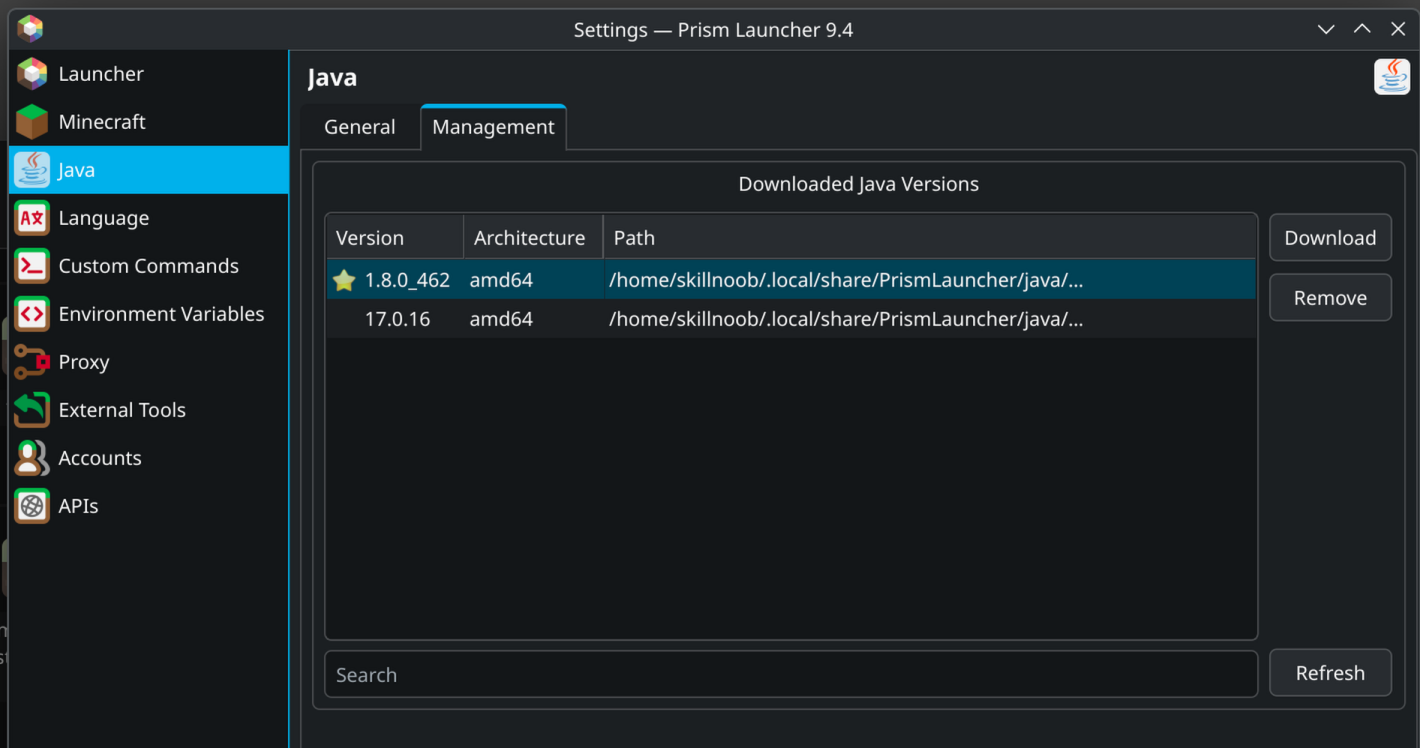Image resolution: width=1420 pixels, height=748 pixels.
Task: Open the Custom Commands terminal icon
Action: click(x=32, y=266)
